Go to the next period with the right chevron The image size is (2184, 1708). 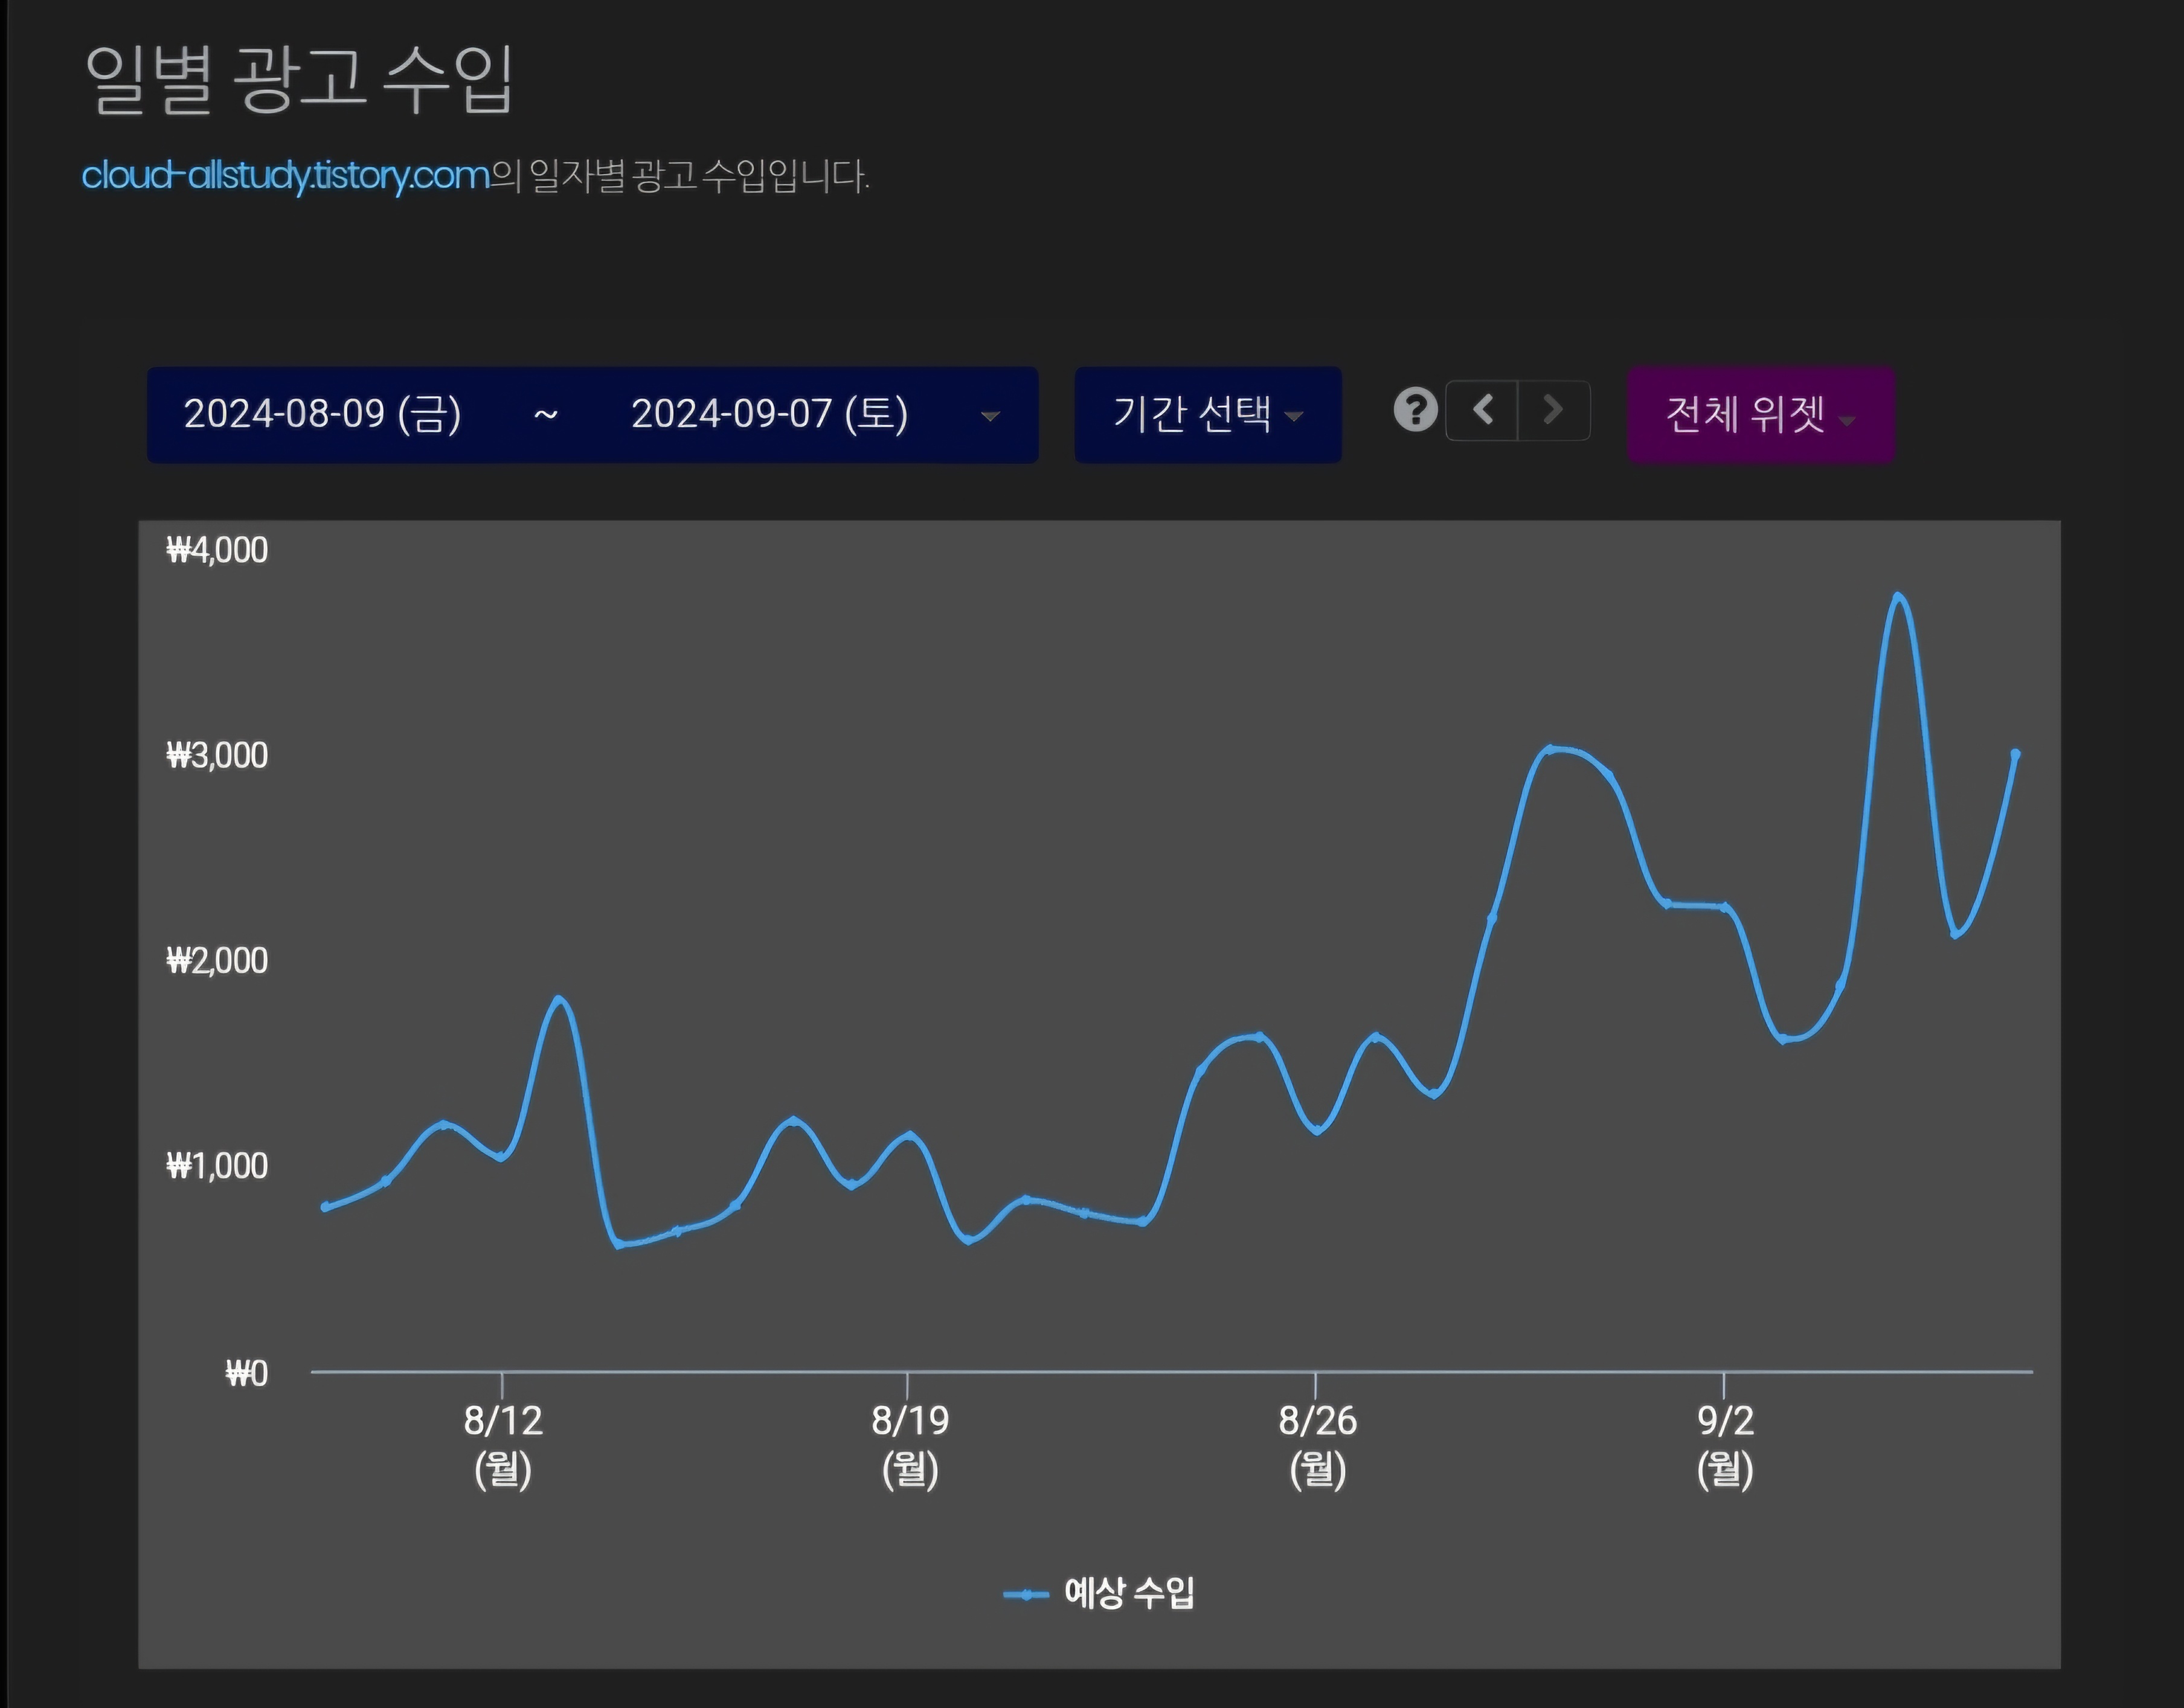tap(1553, 410)
